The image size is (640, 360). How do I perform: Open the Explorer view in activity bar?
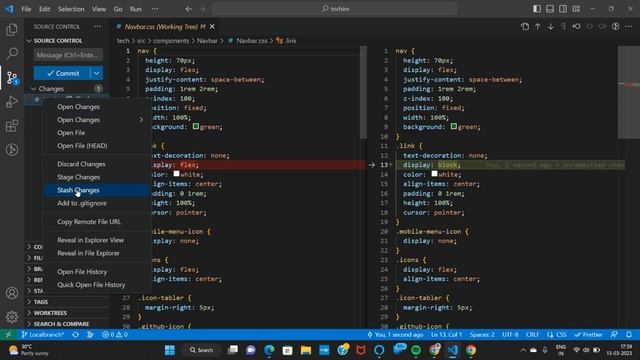click(12, 30)
